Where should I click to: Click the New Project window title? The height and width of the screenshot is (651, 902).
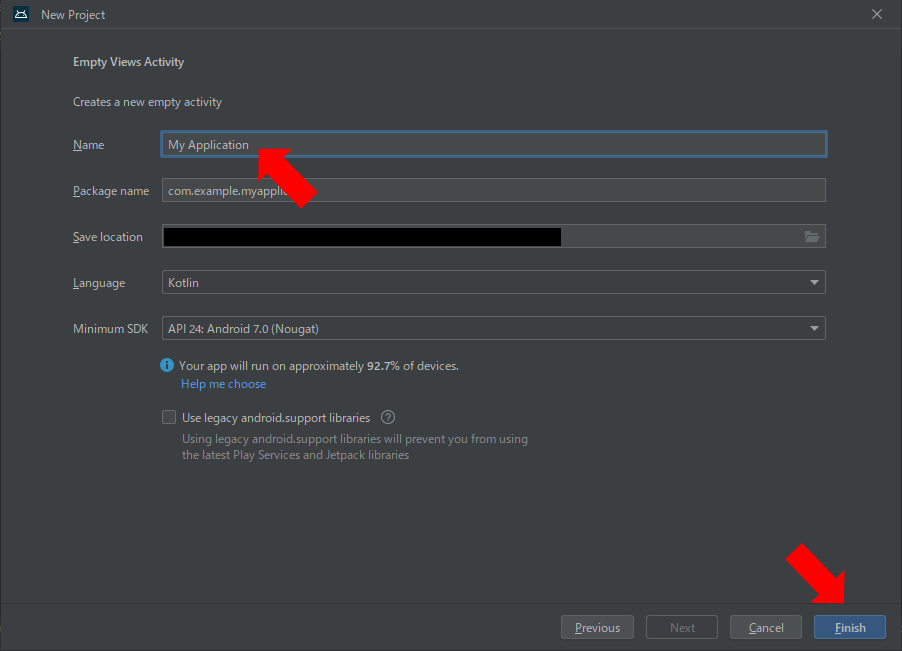[x=73, y=15]
